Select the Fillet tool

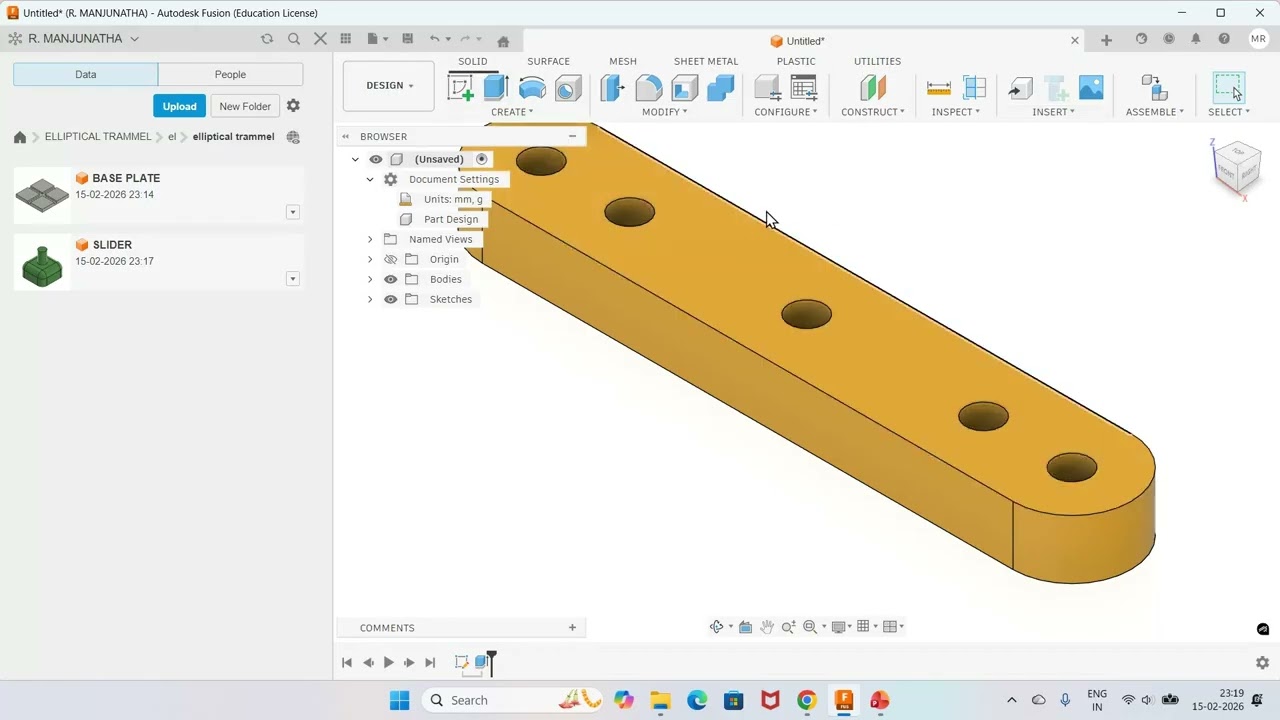pyautogui.click(x=648, y=88)
